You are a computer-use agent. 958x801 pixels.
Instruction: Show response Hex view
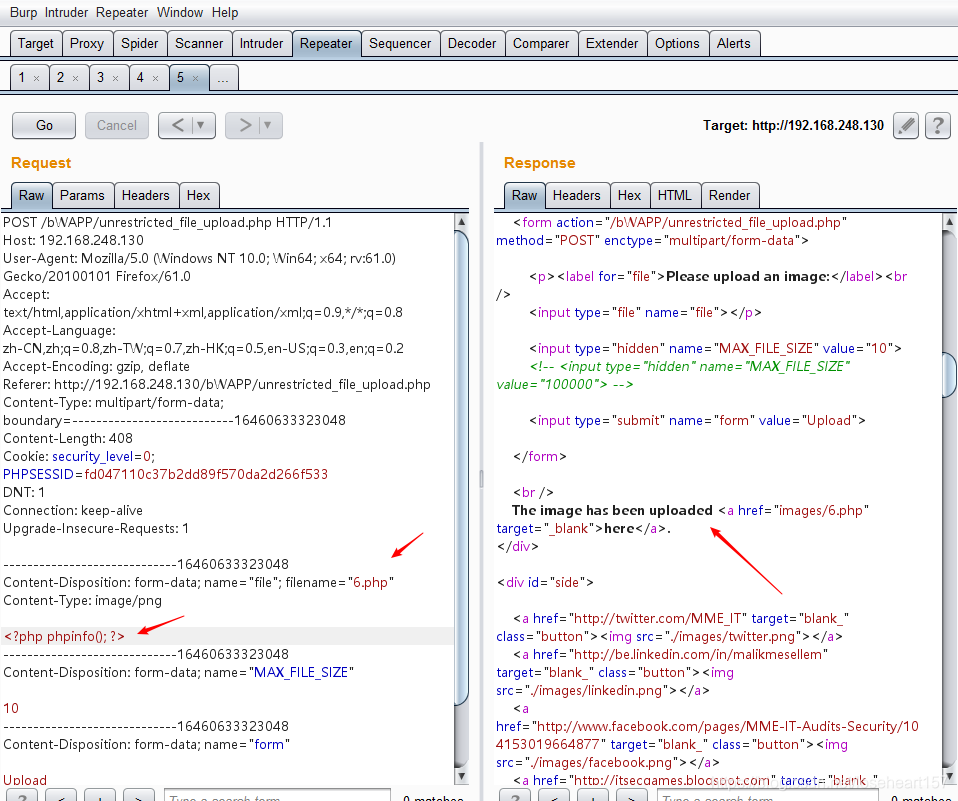point(629,196)
